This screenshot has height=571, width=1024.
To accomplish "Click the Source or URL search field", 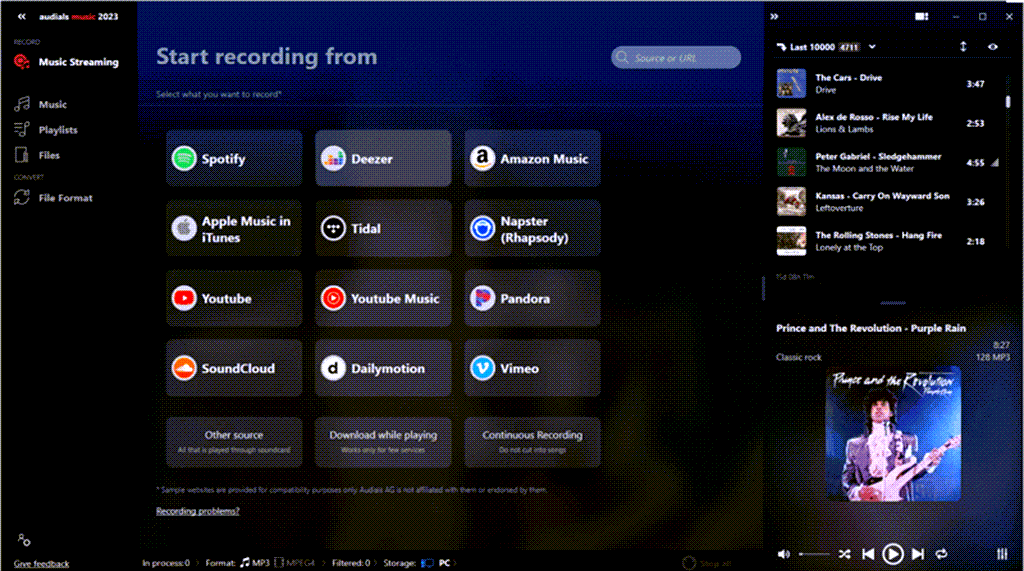I will click(676, 57).
